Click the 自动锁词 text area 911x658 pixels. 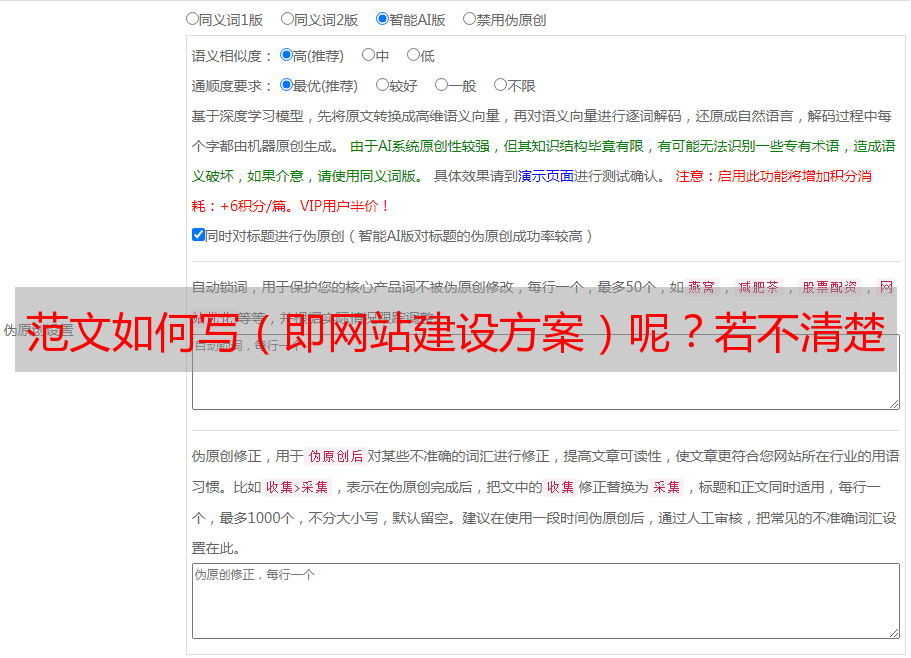click(x=546, y=372)
